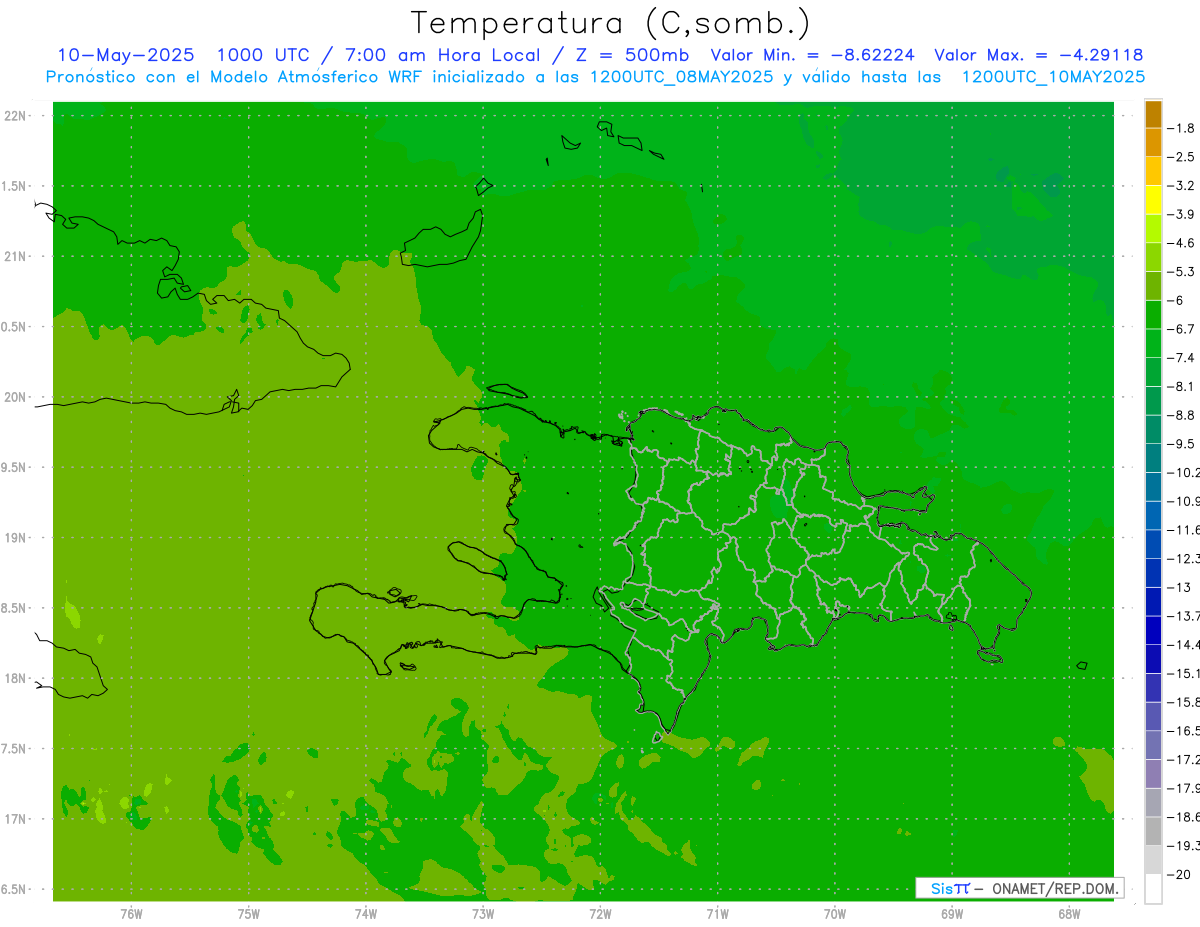Click the "73W" longitude axis label
This screenshot has height=927, width=1200.
483,914
